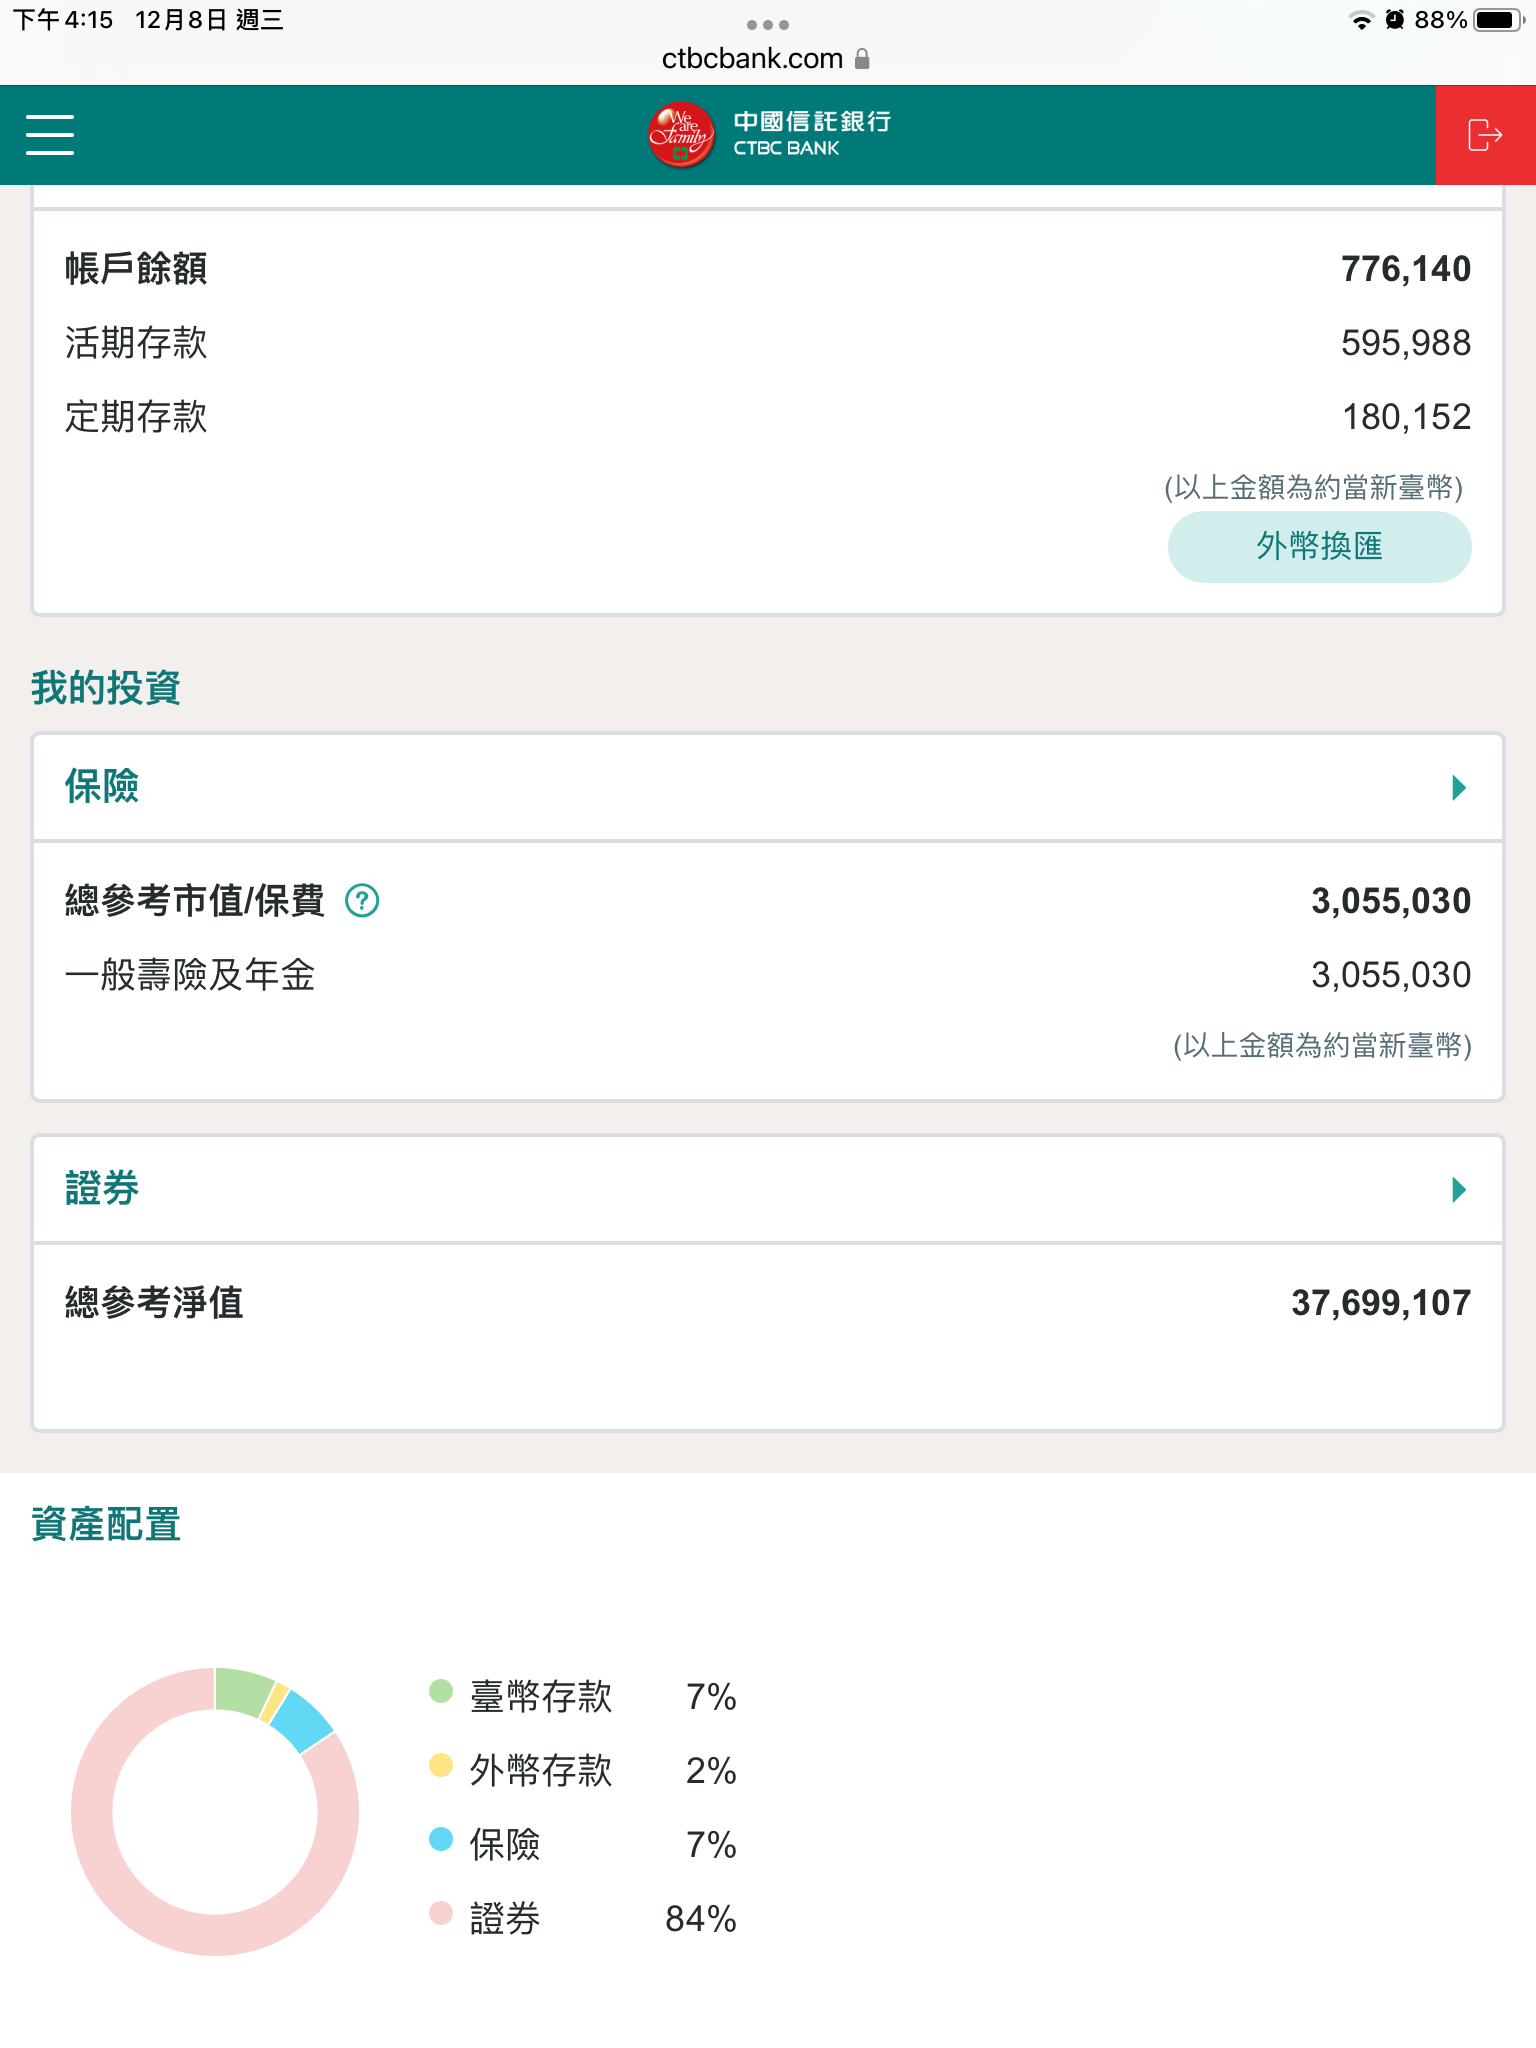This screenshot has width=1536, height=2048.
Task: Tap the padlock icon beside the URL
Action: click(x=862, y=59)
